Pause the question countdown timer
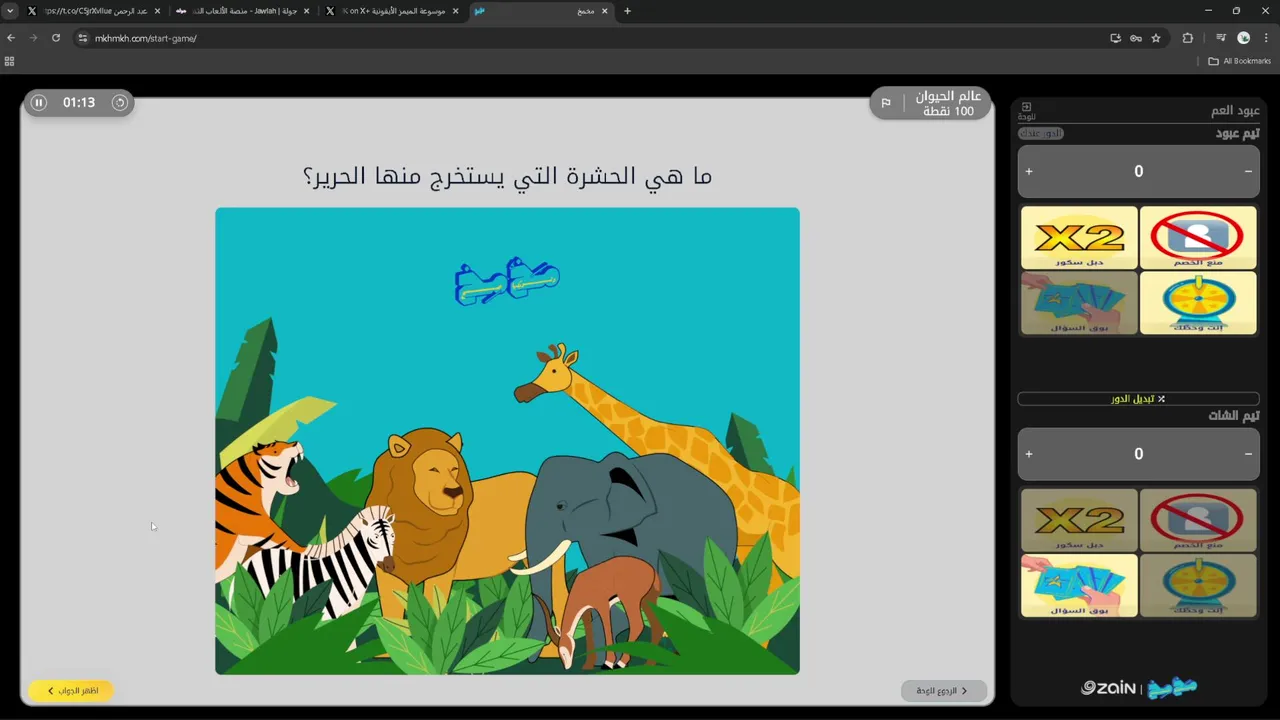The width and height of the screenshot is (1280, 720). pos(39,102)
